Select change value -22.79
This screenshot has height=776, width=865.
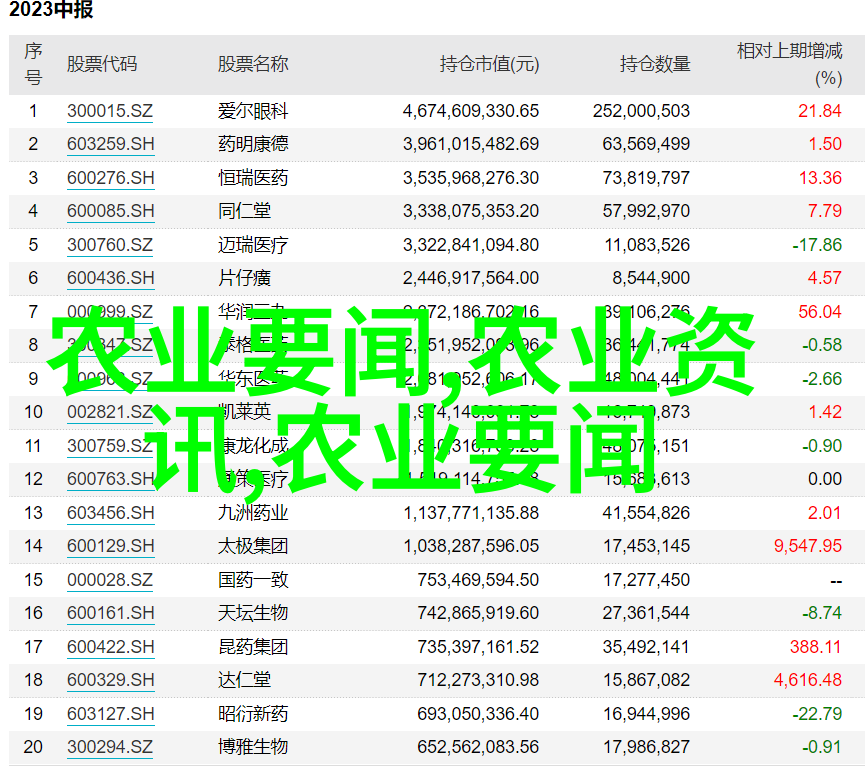click(x=817, y=713)
